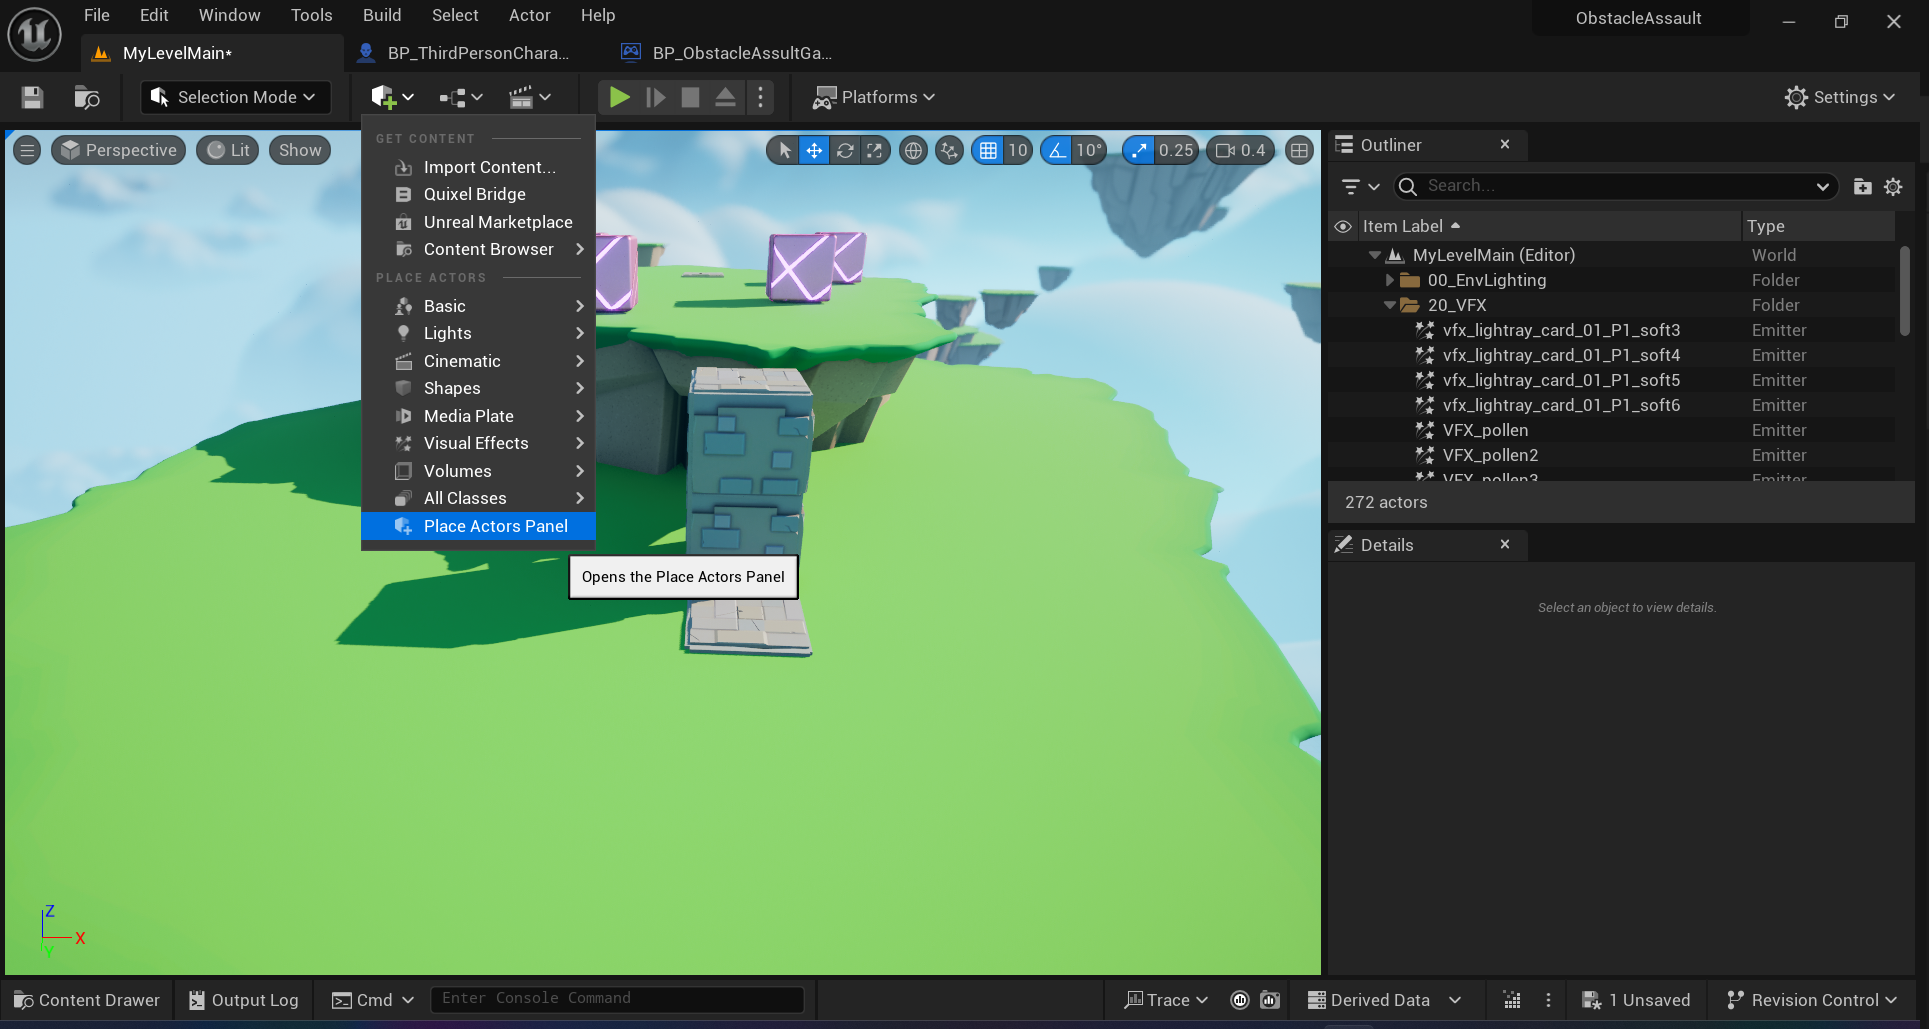
Task: Activate the Translate move gizmo tool
Action: 815,150
